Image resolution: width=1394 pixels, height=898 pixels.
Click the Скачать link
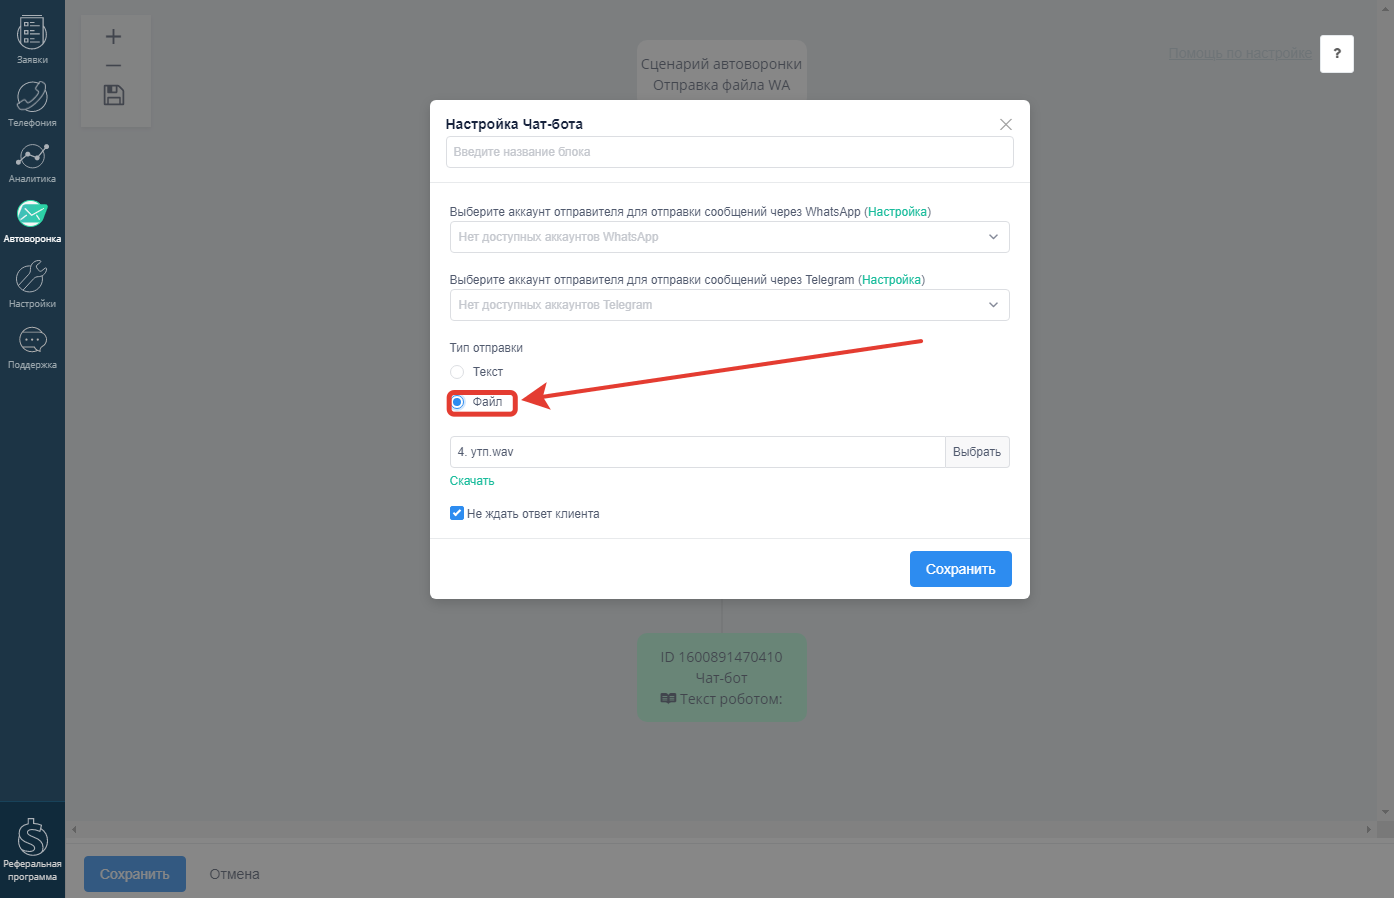pos(472,481)
